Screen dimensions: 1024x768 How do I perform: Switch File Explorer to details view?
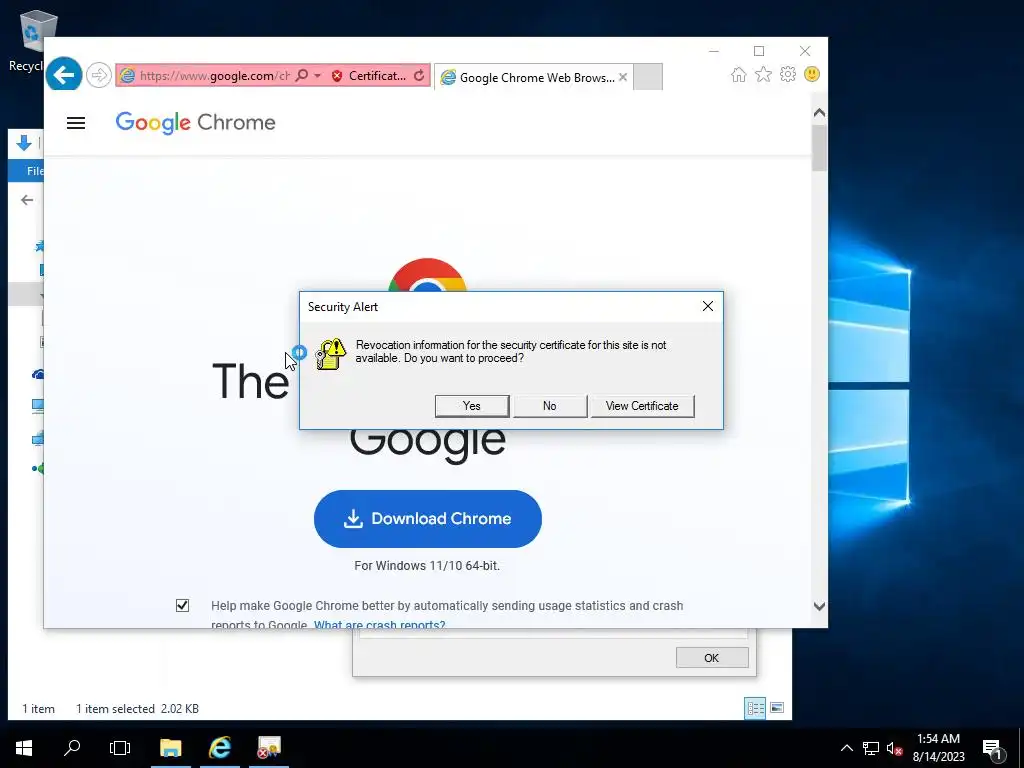756,708
